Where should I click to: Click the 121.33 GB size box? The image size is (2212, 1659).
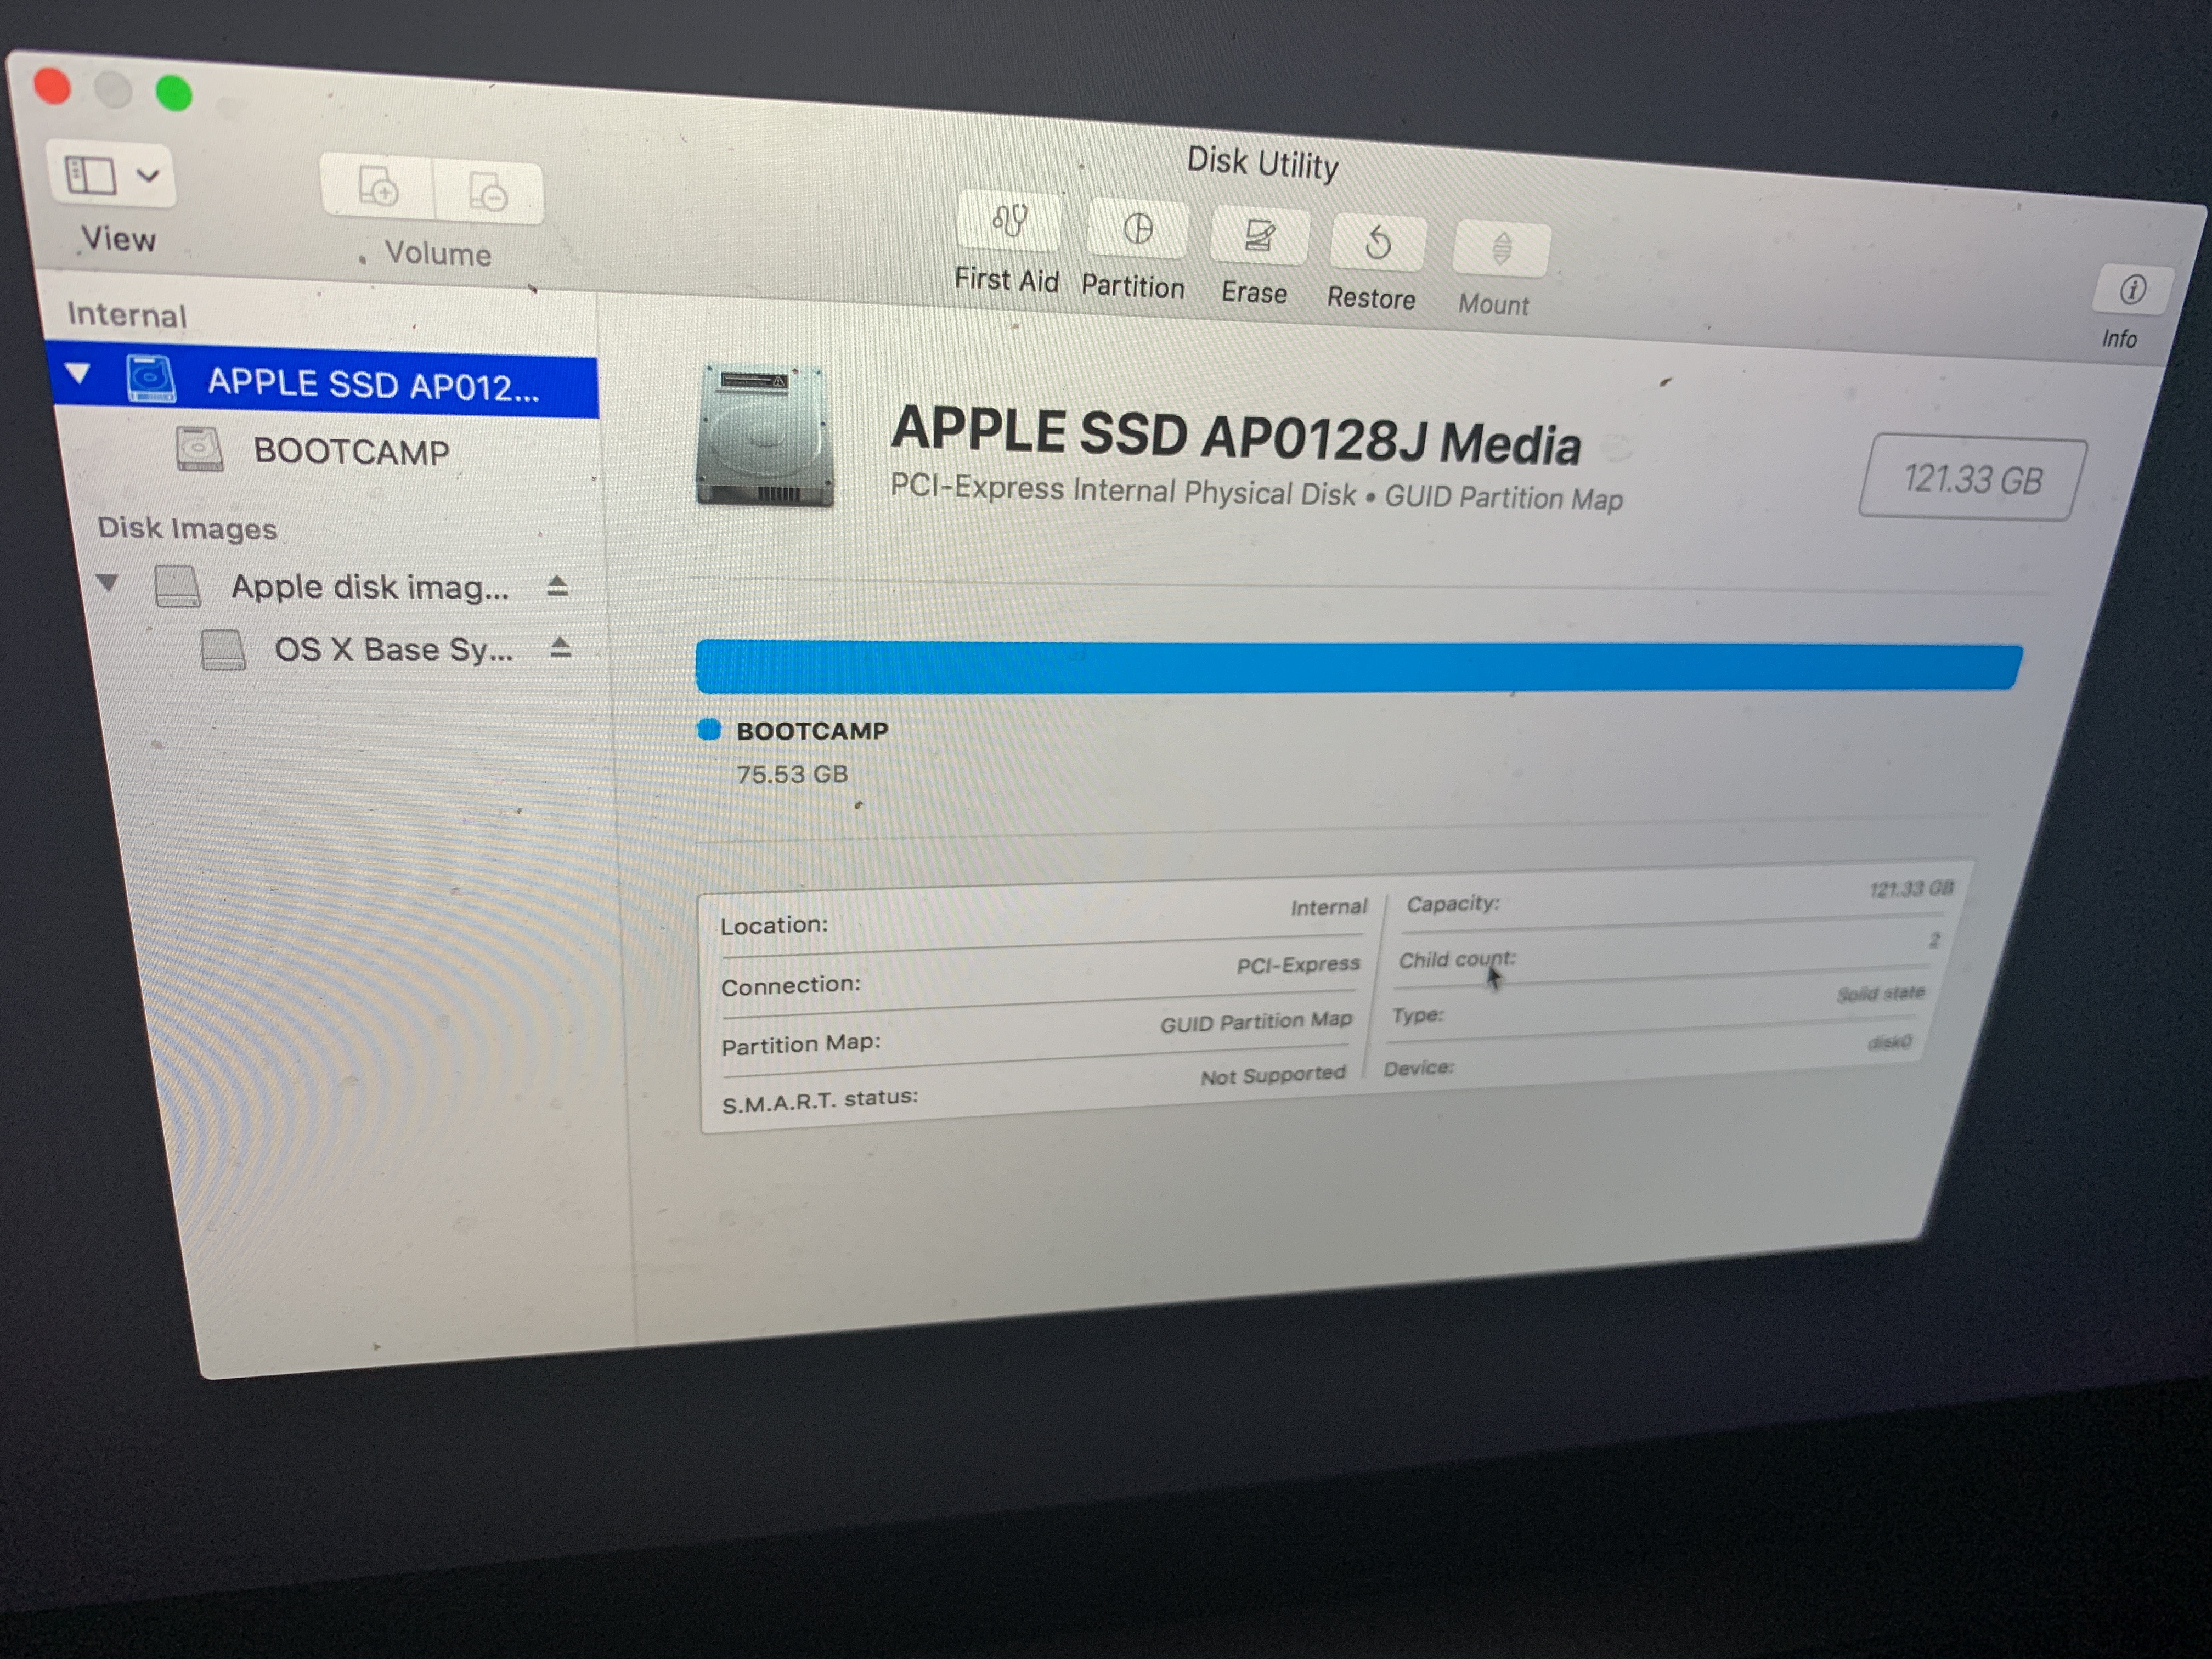1972,478
